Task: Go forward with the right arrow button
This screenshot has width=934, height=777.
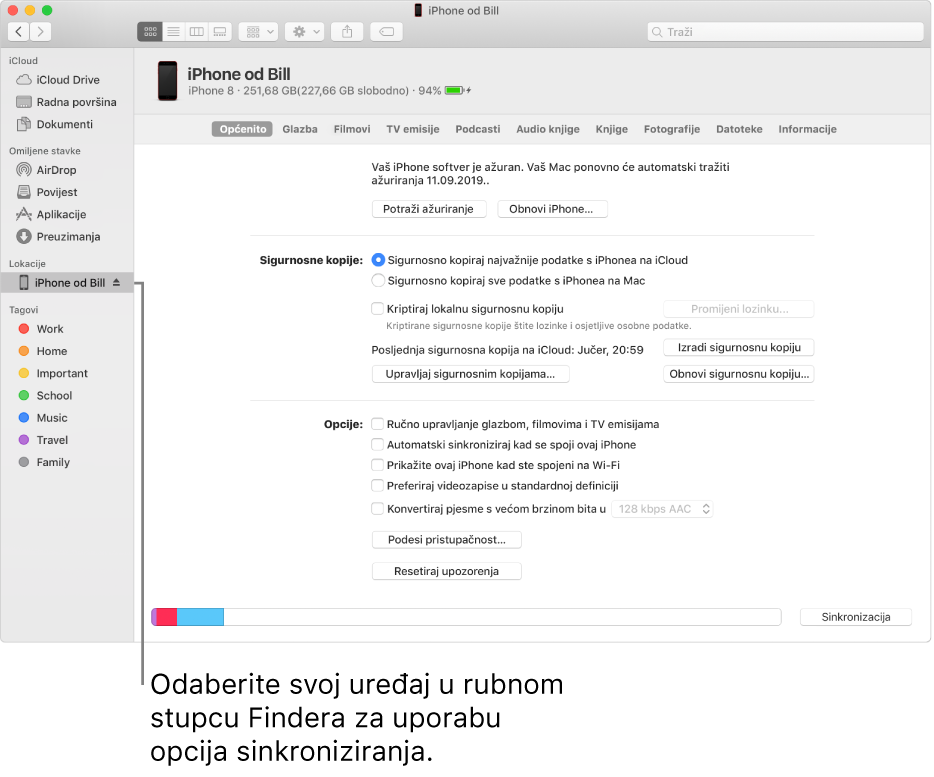Action: pyautogui.click(x=40, y=32)
